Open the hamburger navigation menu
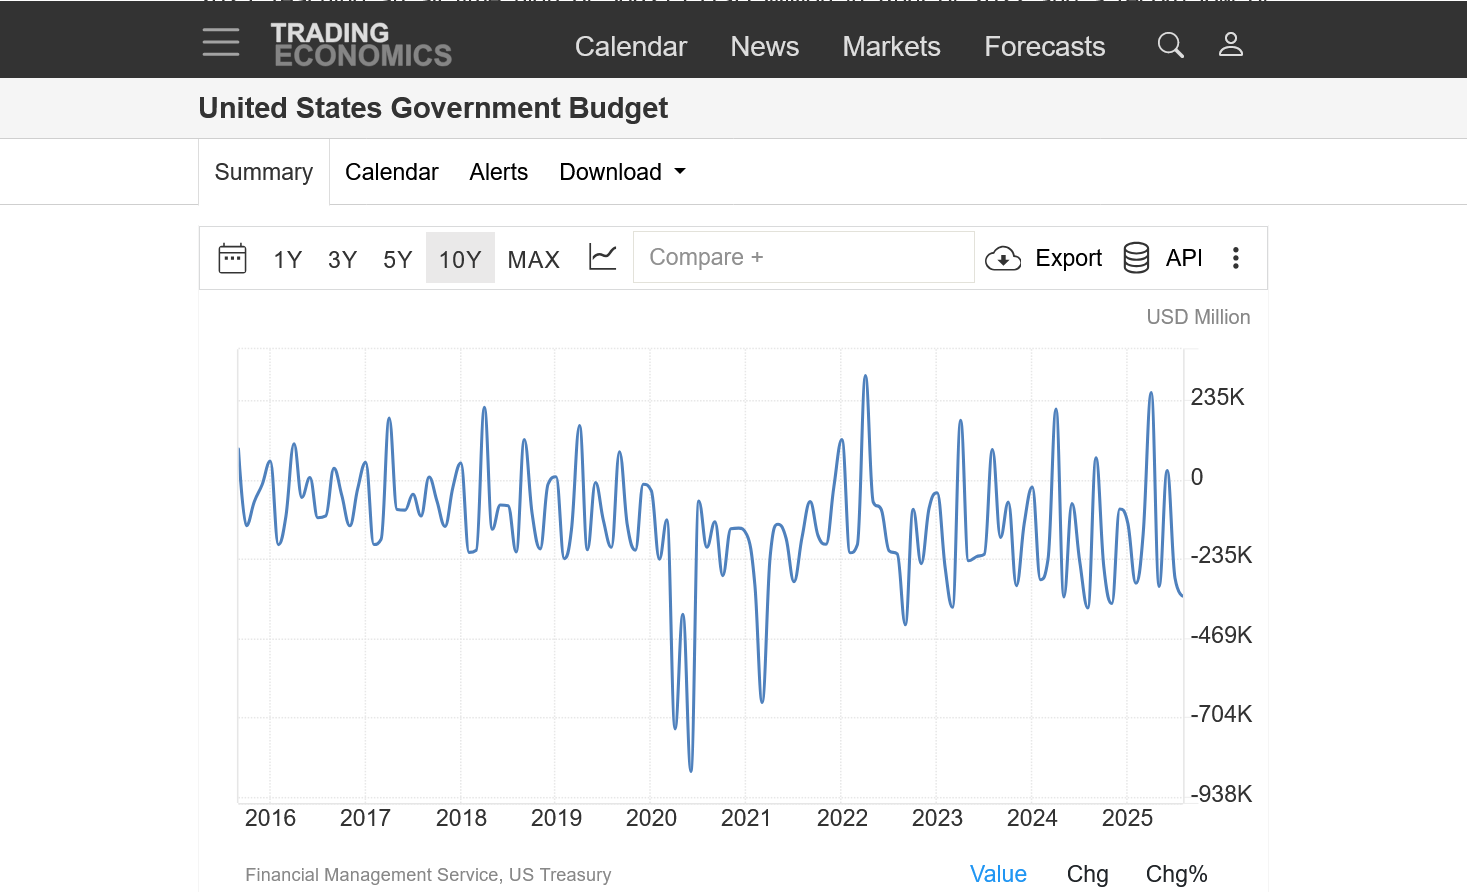This screenshot has width=1467, height=892. (x=220, y=42)
